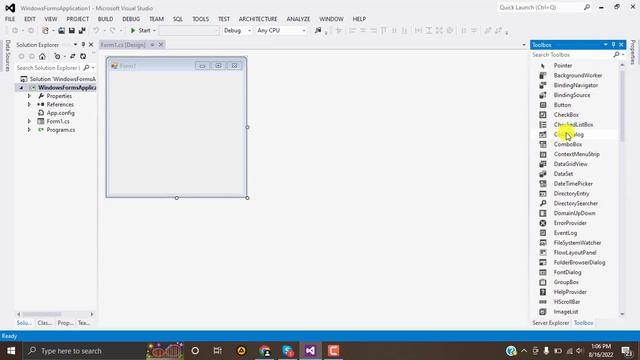
Task: Select the Button control in Toolbox
Action: click(x=562, y=105)
